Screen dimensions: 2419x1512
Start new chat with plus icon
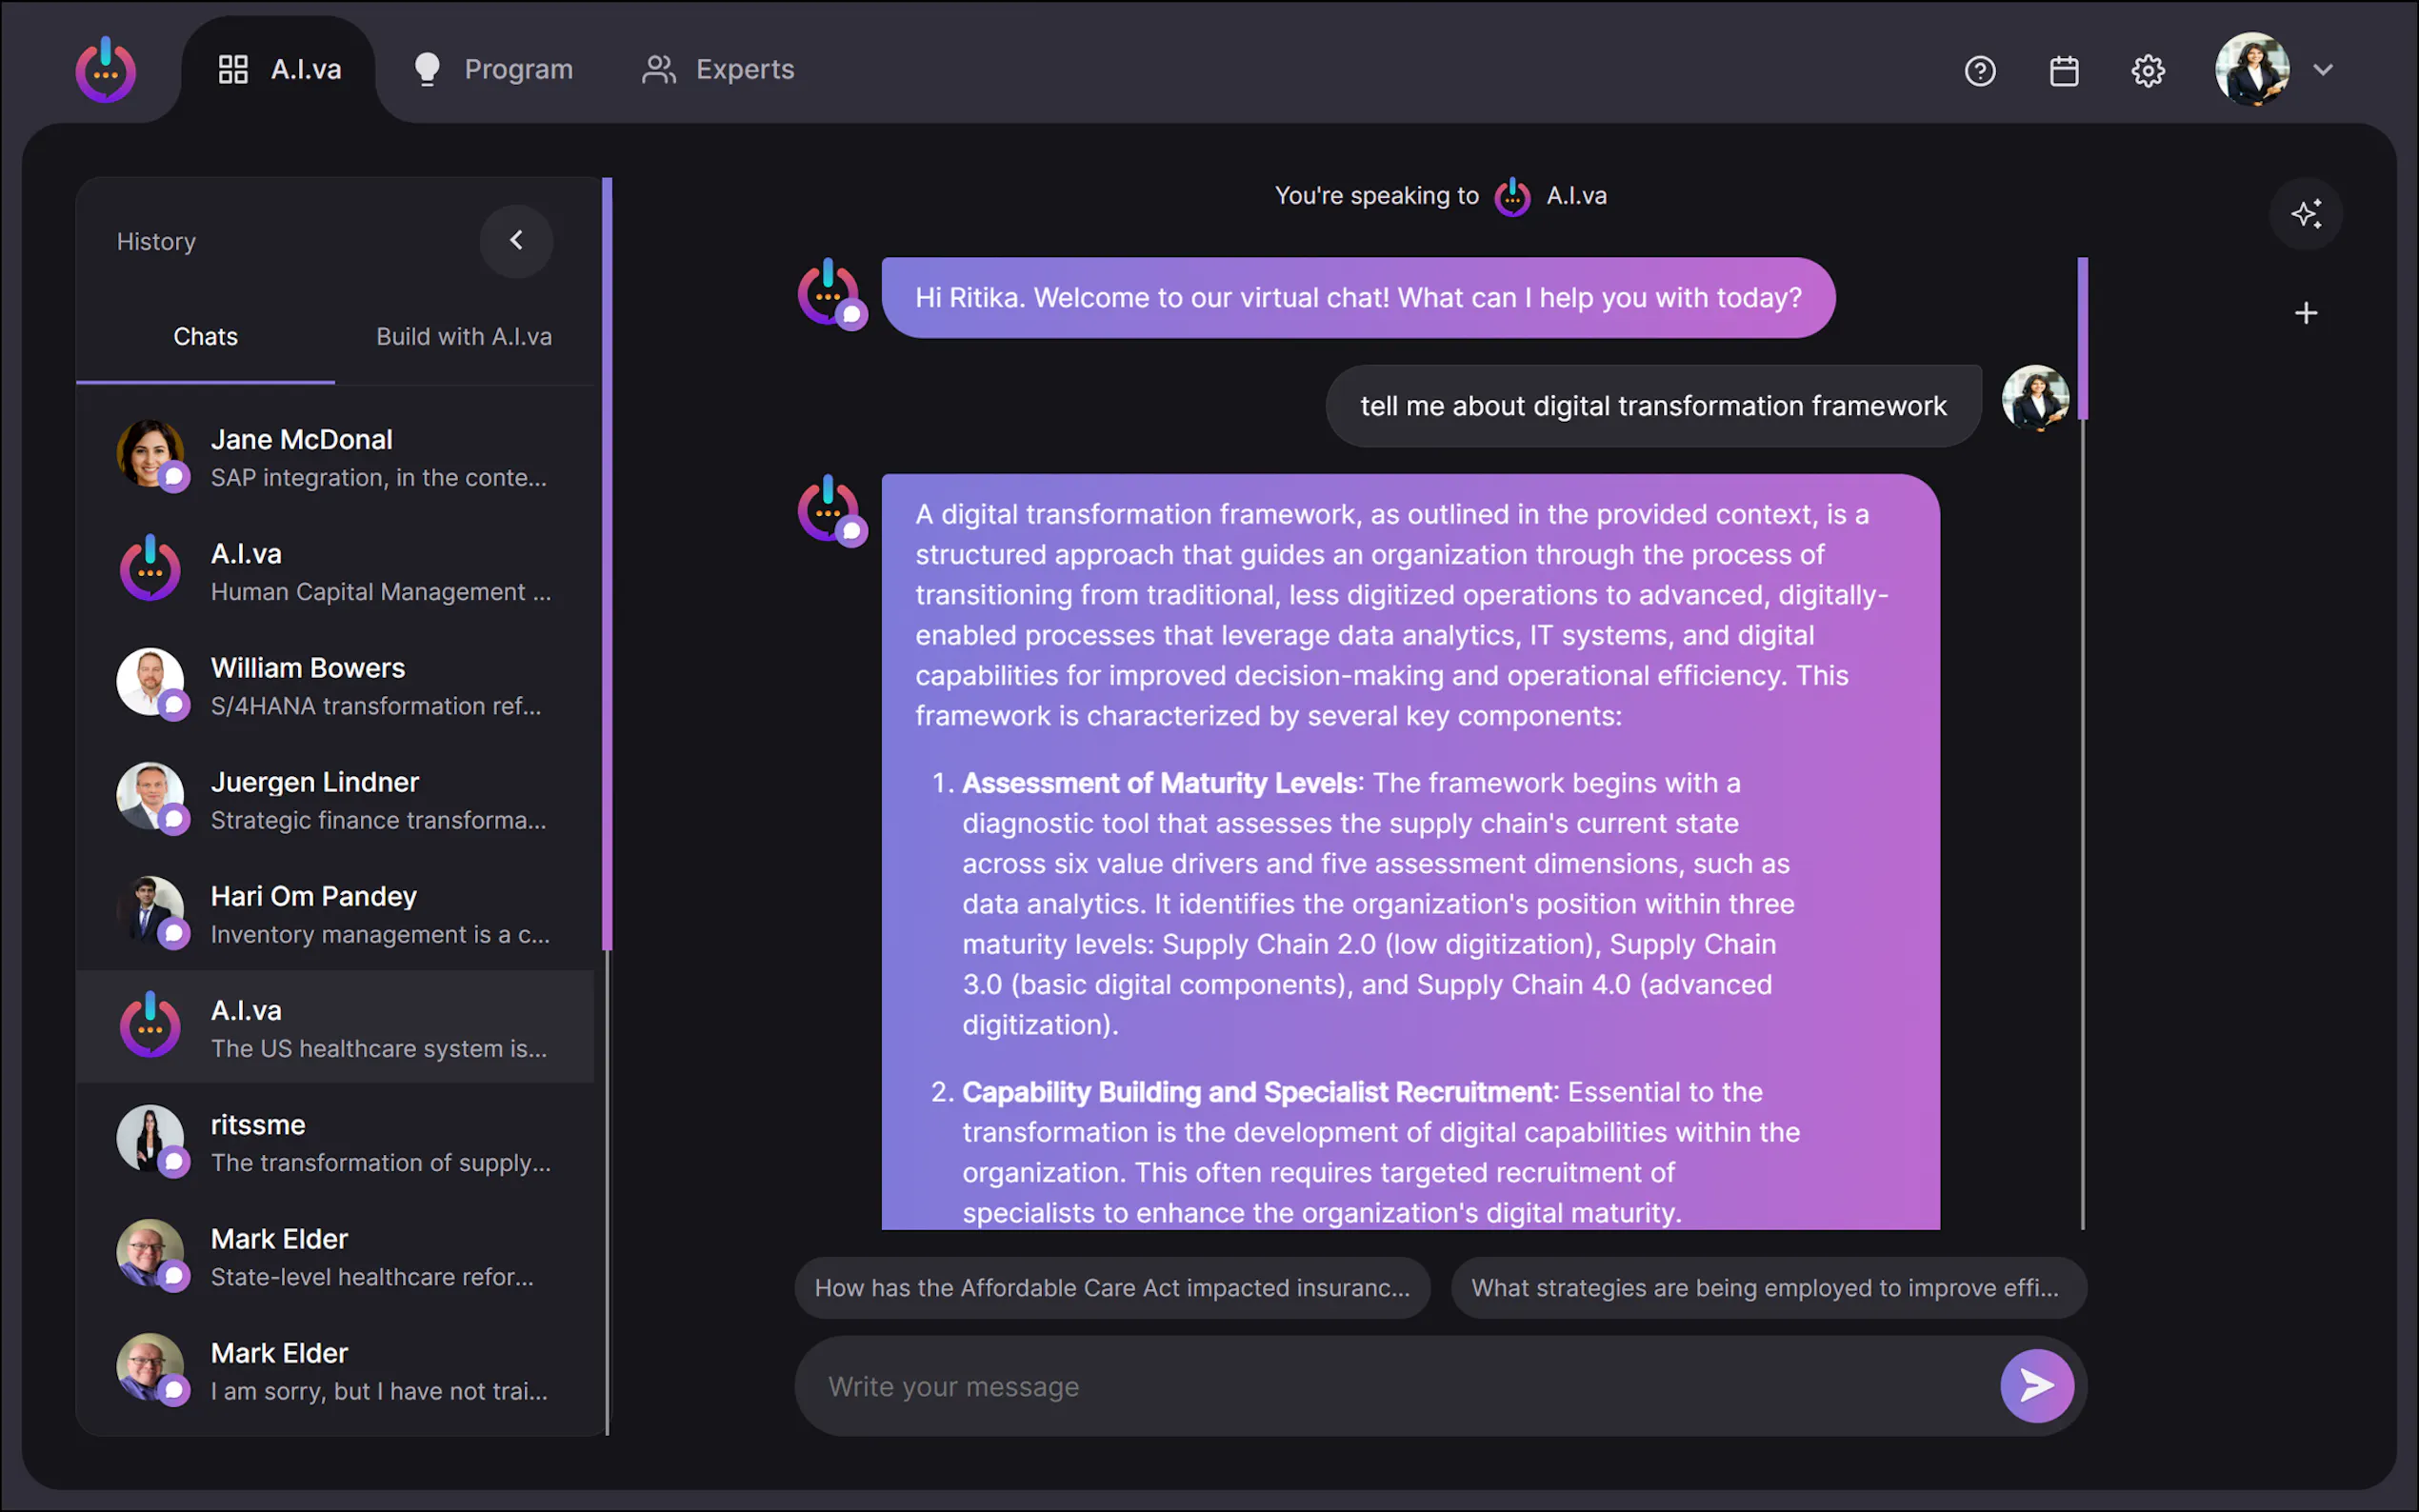pos(2305,313)
